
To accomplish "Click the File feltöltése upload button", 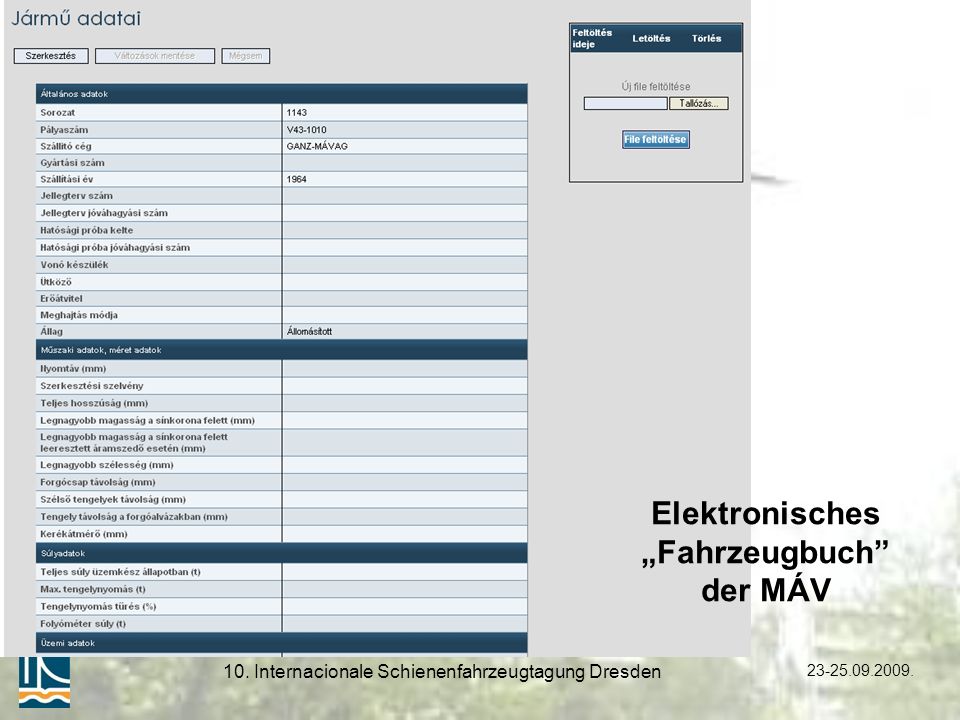I will 656,140.
